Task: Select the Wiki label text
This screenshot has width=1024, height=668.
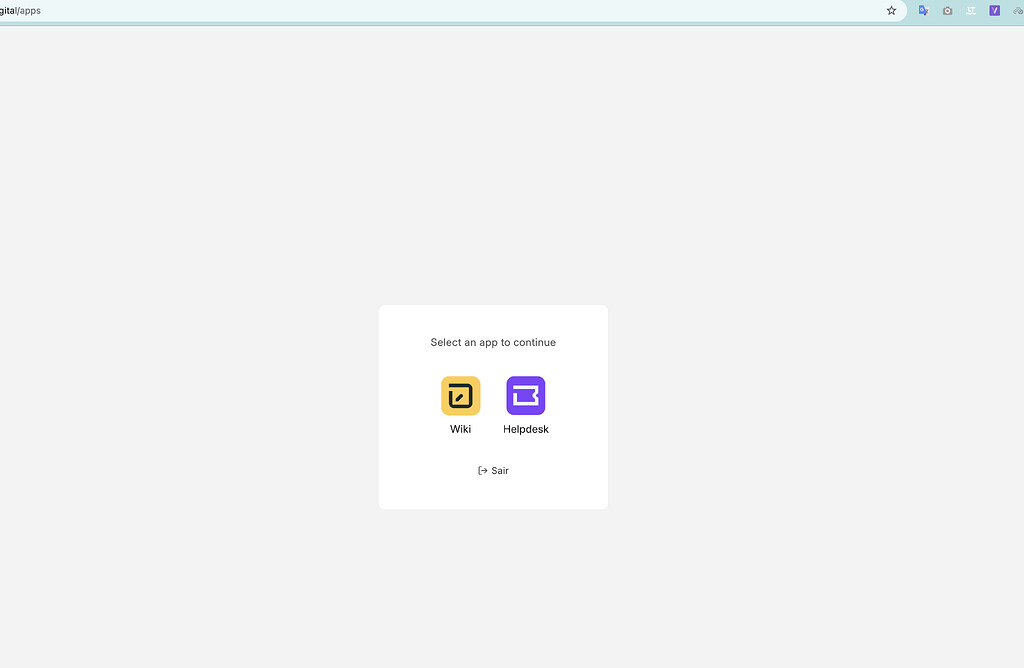Action: pyautogui.click(x=460, y=428)
